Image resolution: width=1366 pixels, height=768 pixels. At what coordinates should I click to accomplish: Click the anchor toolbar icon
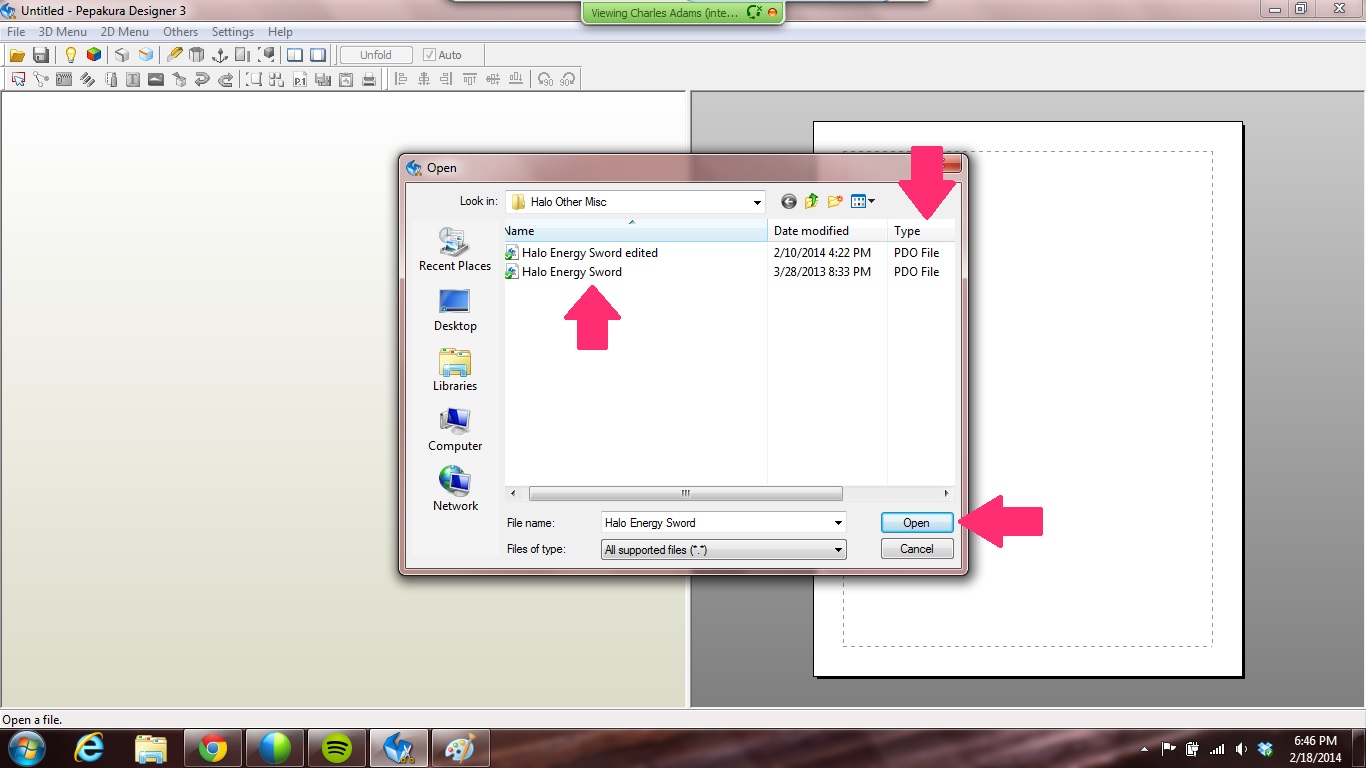pos(220,55)
